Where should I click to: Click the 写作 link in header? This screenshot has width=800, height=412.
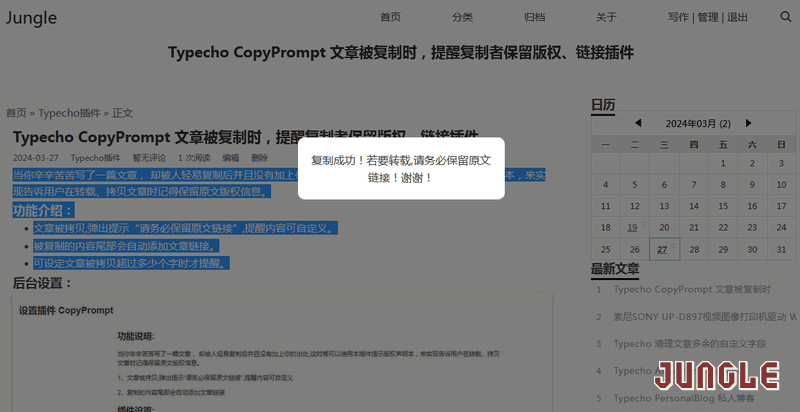click(678, 17)
